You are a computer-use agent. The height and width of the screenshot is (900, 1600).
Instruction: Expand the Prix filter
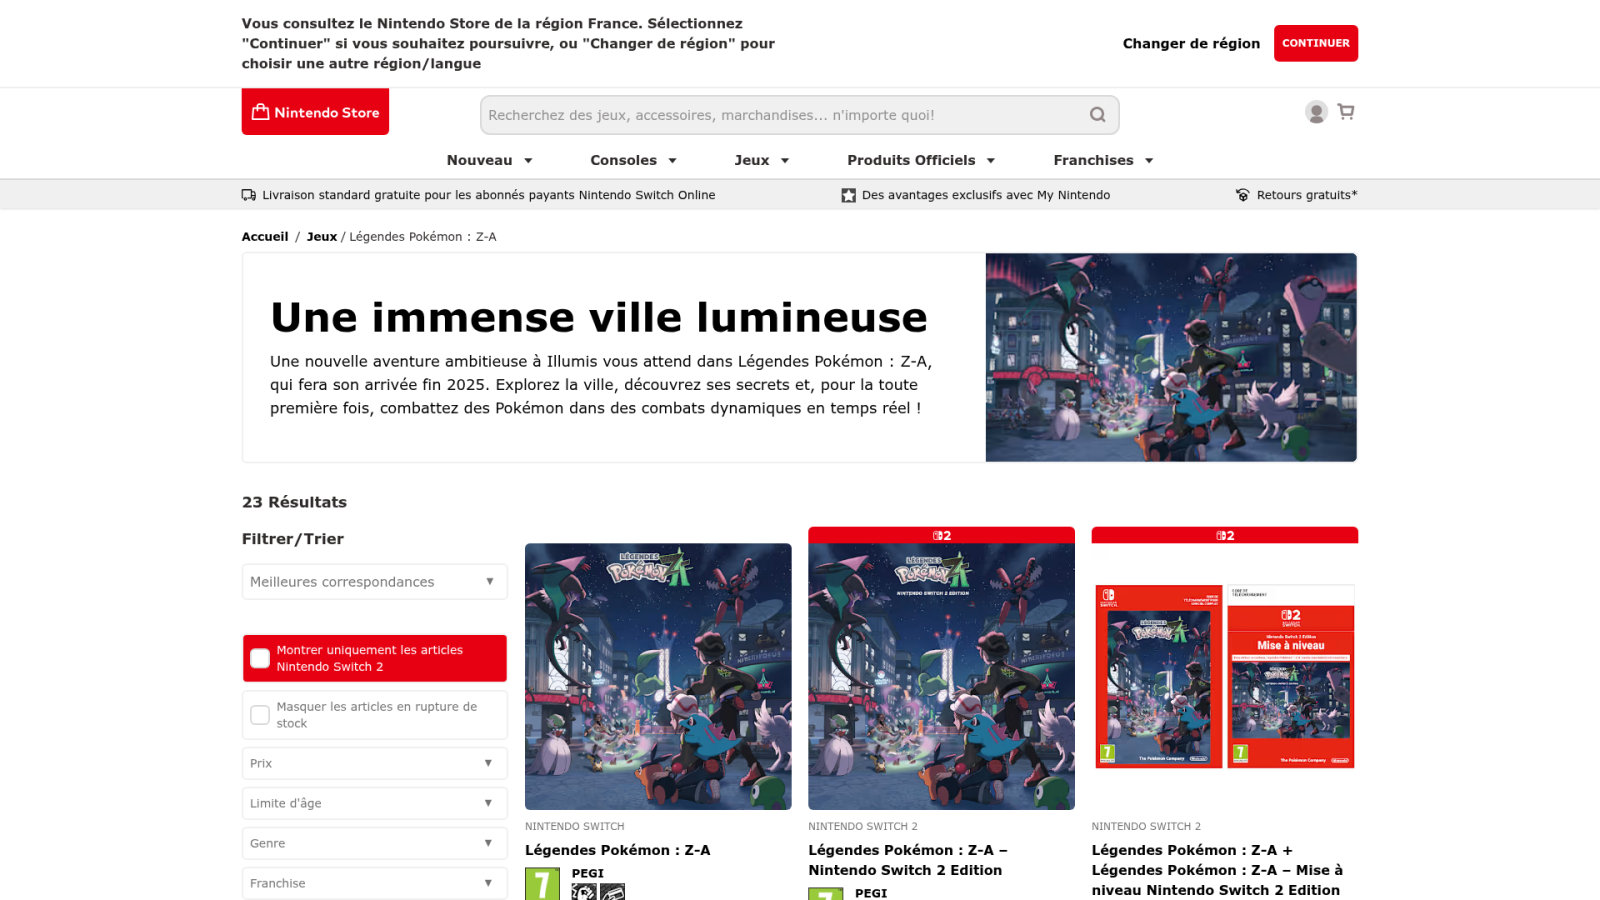[374, 763]
